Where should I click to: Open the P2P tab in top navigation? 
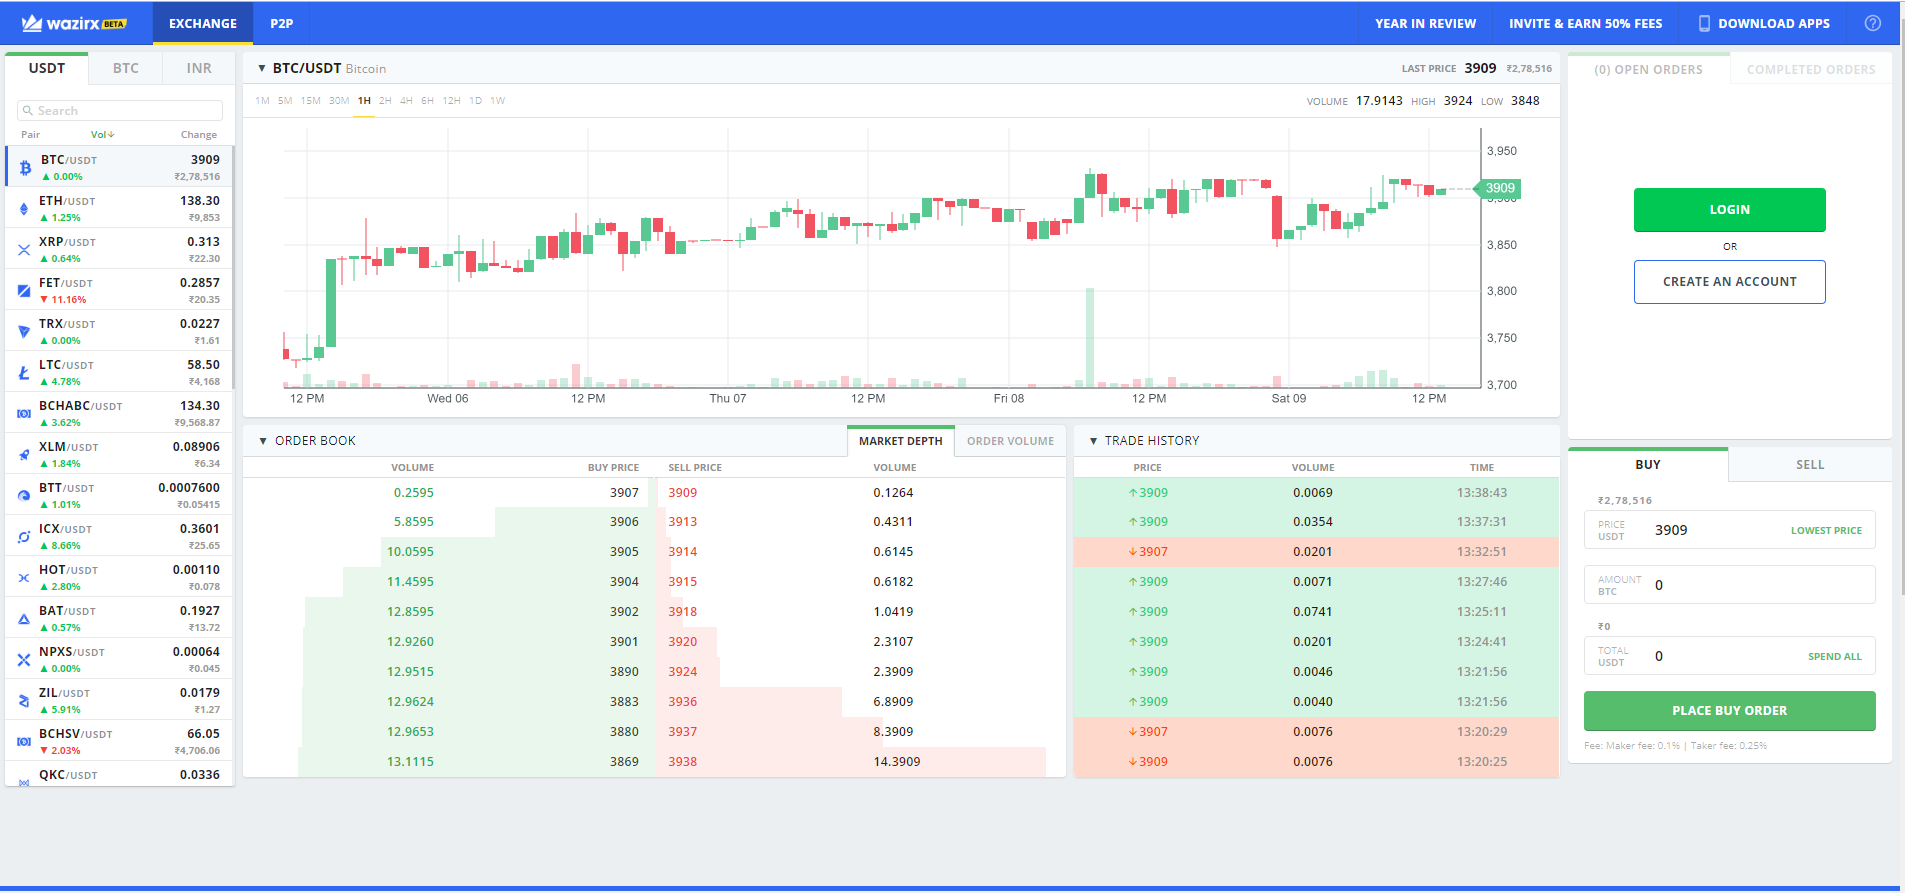click(282, 23)
